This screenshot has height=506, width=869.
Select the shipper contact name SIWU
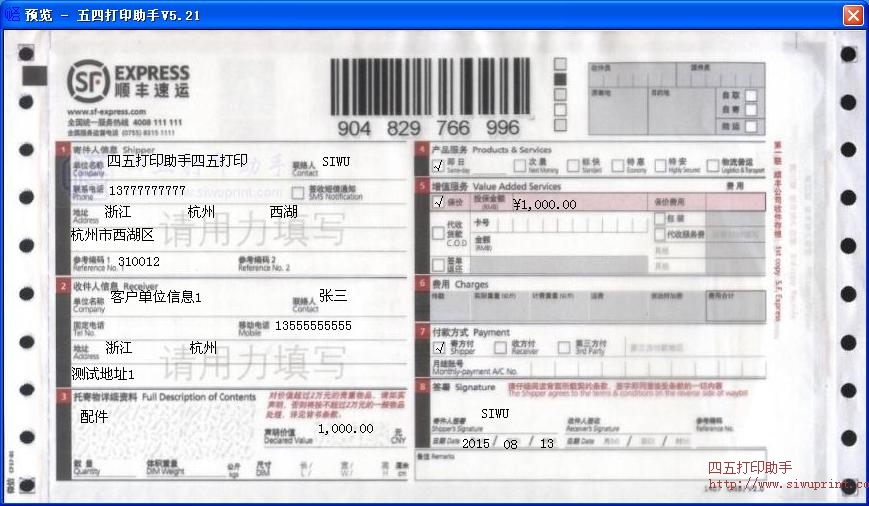pos(336,161)
